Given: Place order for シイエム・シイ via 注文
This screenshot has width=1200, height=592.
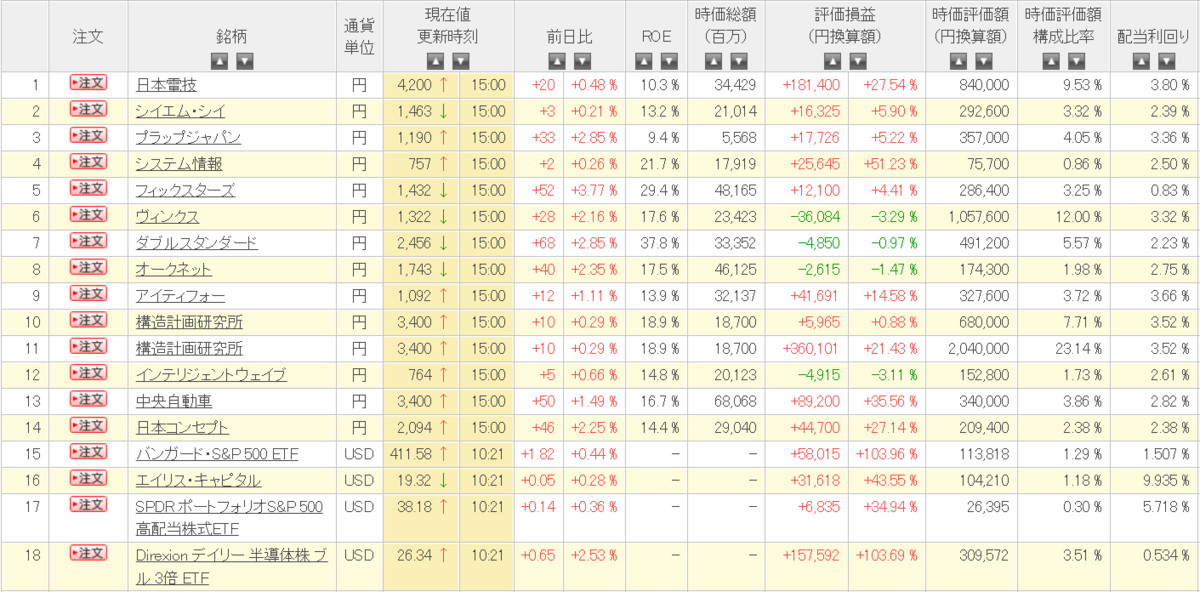Looking at the screenshot, I should [88, 109].
